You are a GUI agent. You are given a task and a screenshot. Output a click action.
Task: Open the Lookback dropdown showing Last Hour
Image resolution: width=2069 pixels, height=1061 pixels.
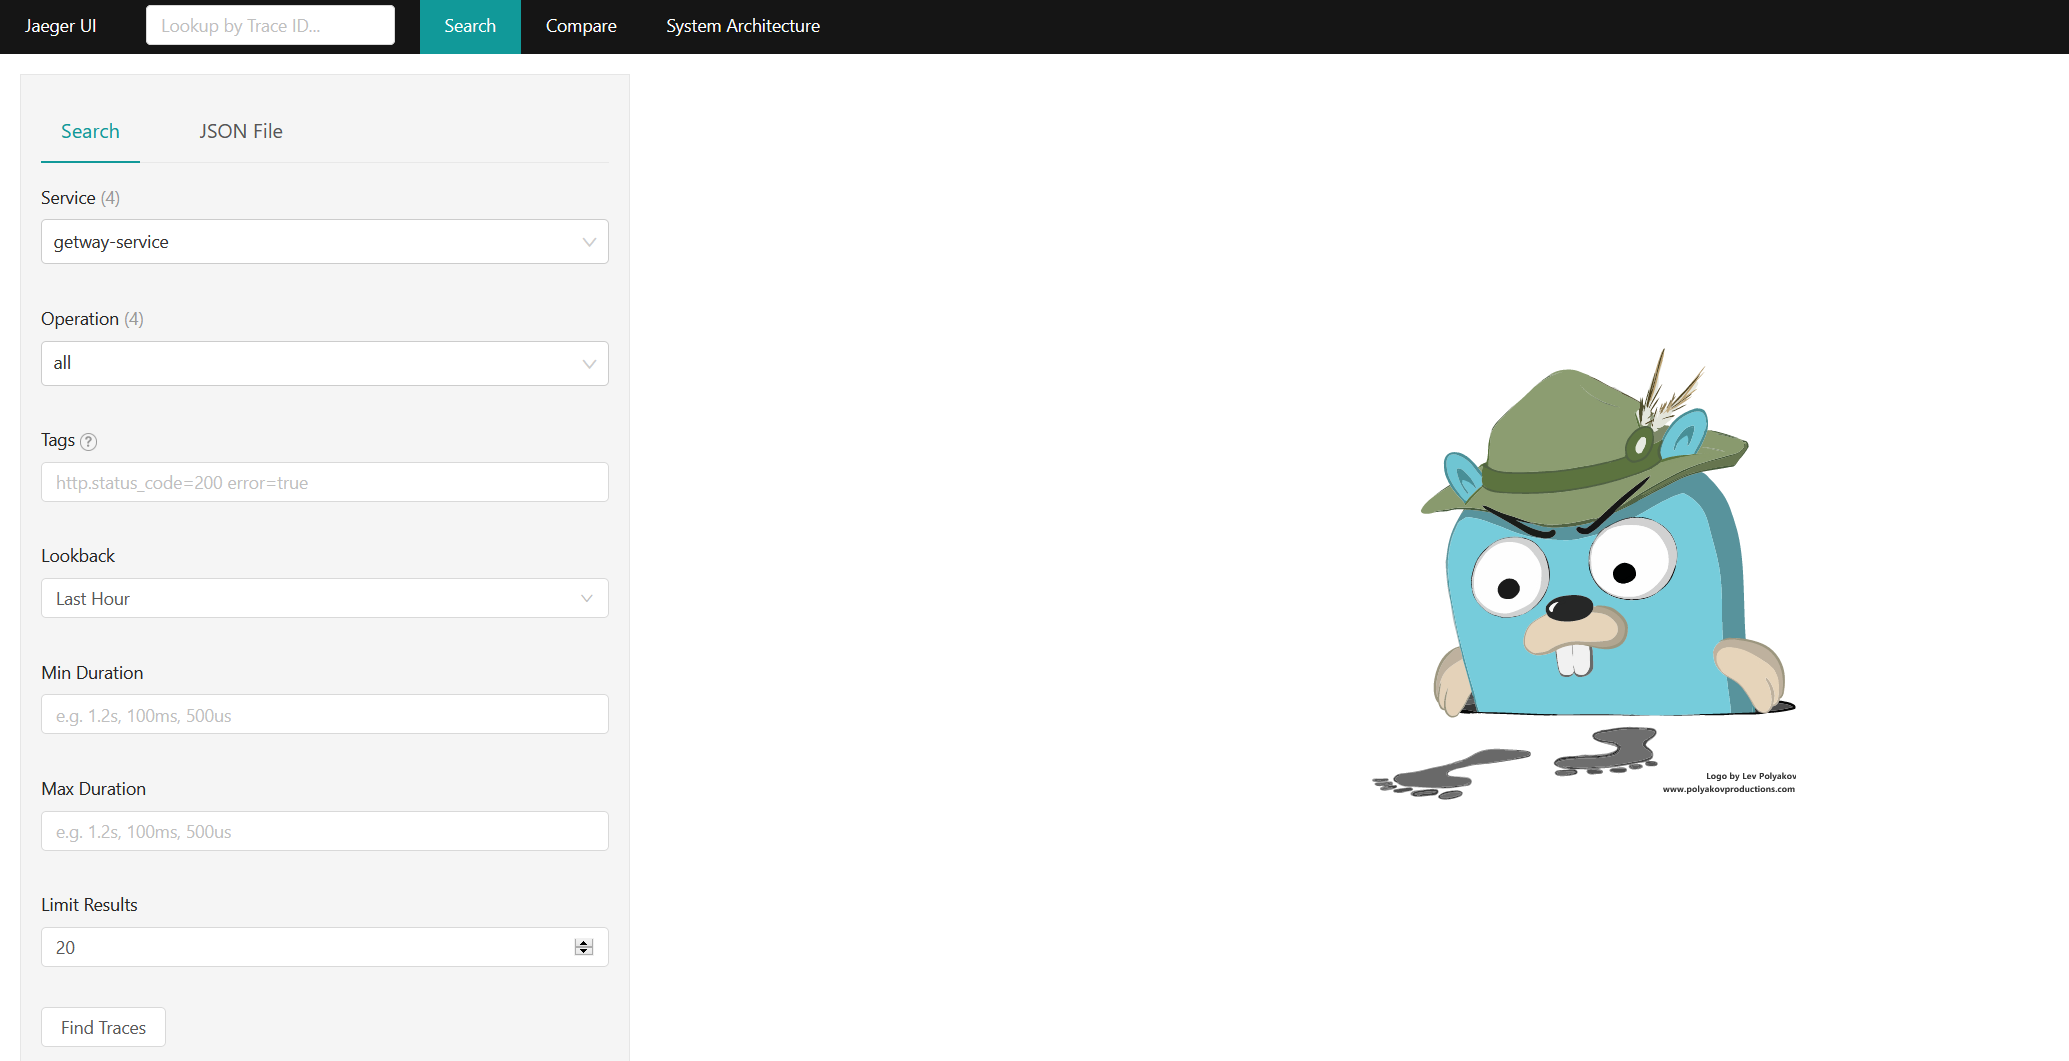coord(325,598)
